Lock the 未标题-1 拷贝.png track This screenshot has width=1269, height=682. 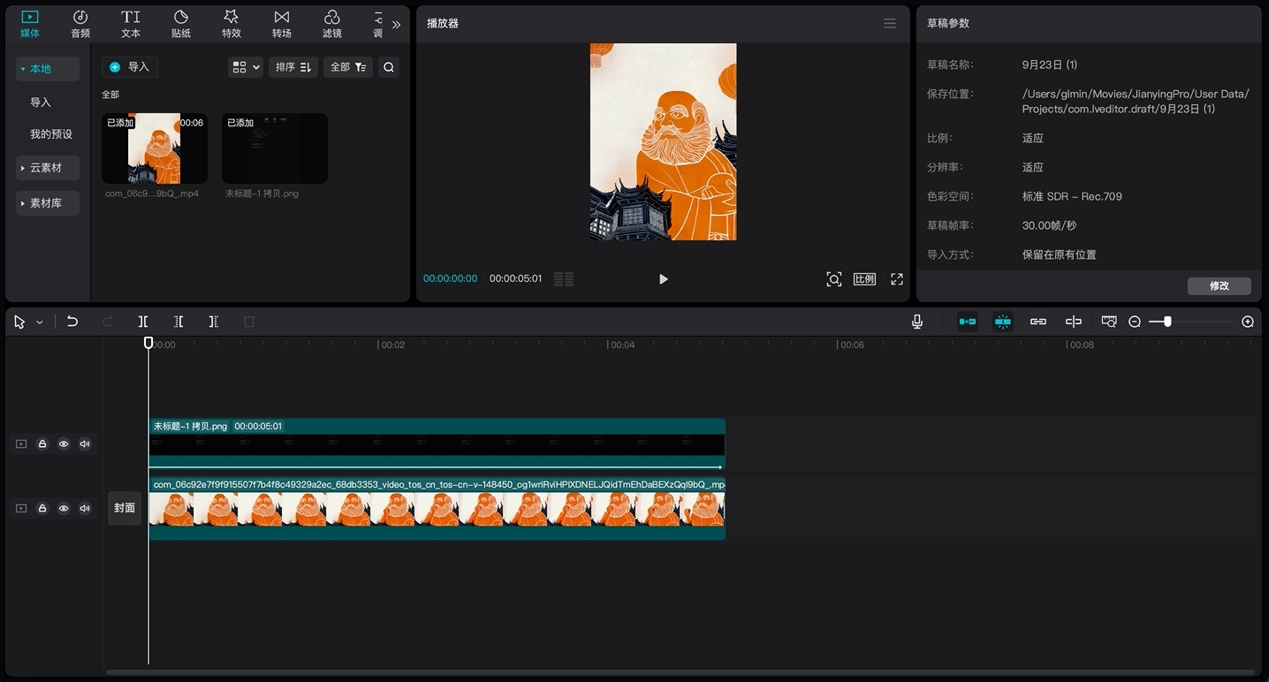(x=42, y=444)
